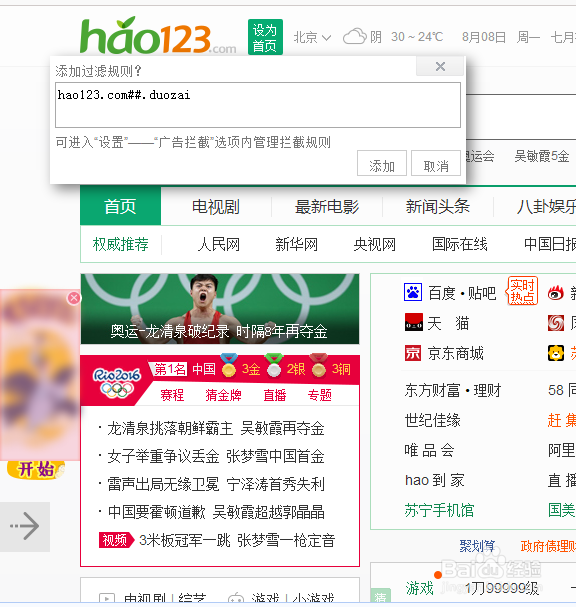Click the green 设为首页 button
Image resolution: width=576 pixels, height=607 pixels.
coord(265,37)
